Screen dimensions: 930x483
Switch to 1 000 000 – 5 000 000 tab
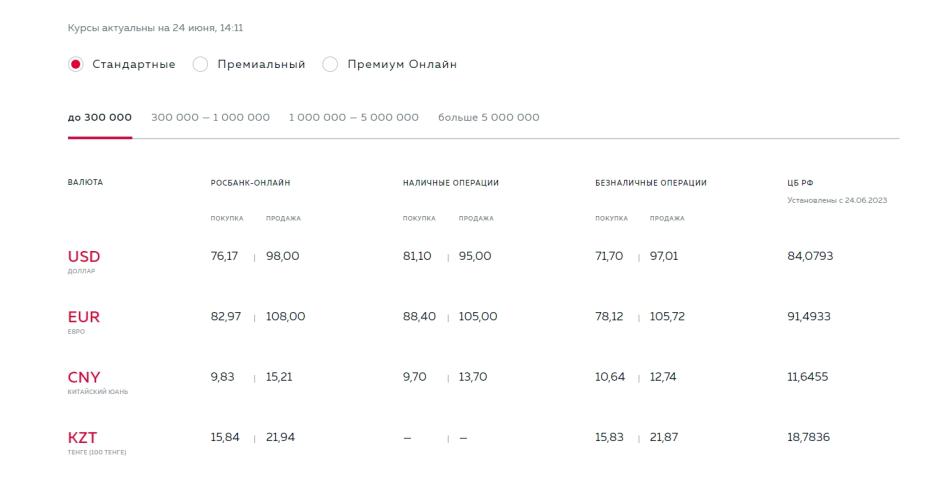click(353, 117)
